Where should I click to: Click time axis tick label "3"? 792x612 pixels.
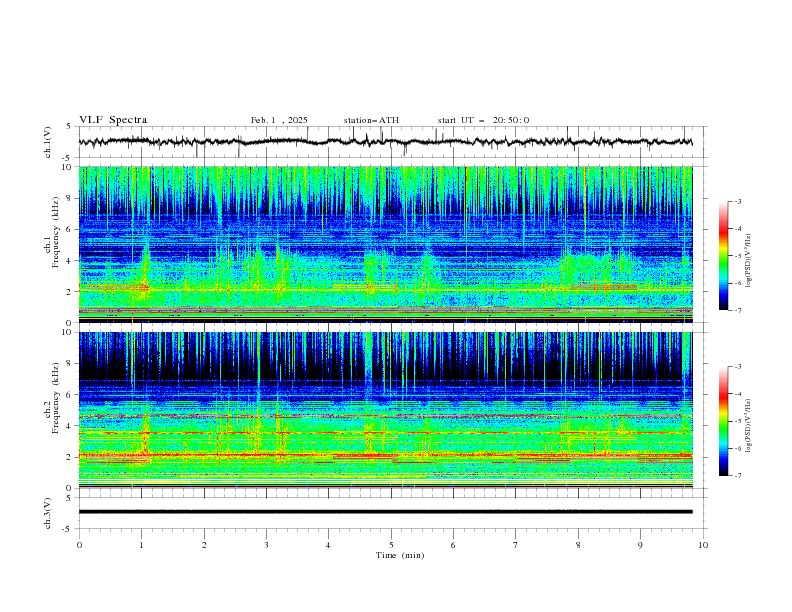click(x=267, y=545)
